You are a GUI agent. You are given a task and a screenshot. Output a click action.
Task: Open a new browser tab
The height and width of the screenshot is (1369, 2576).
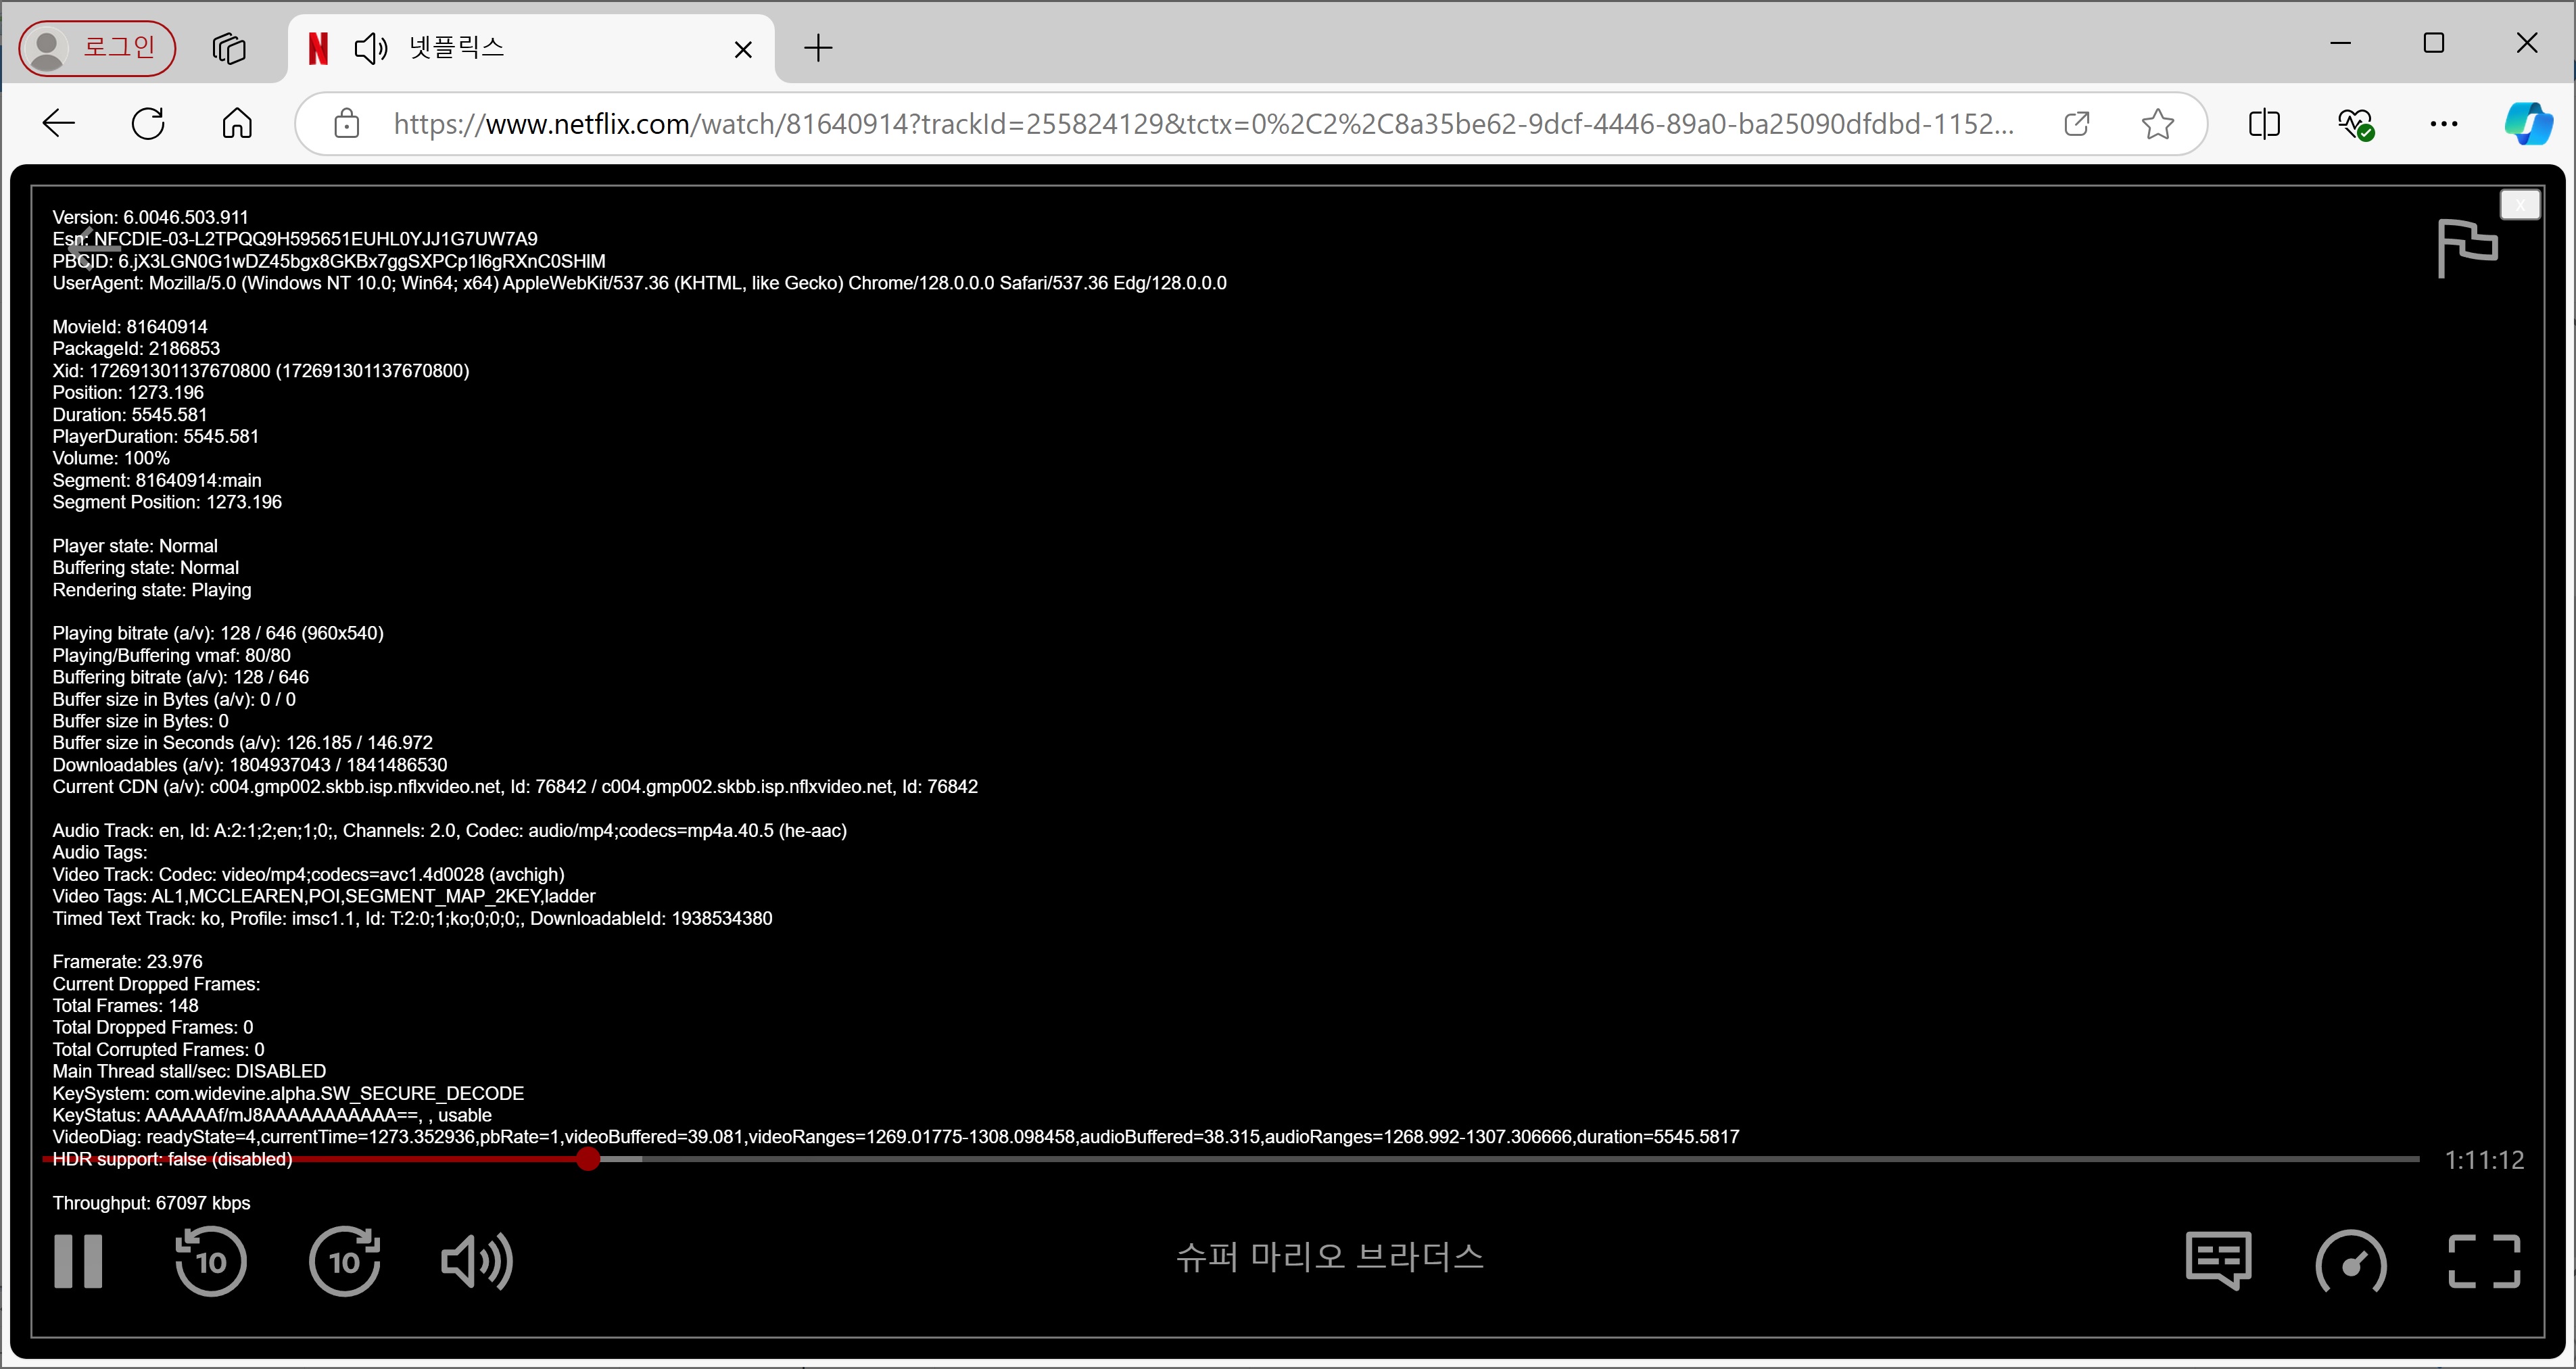(x=818, y=48)
